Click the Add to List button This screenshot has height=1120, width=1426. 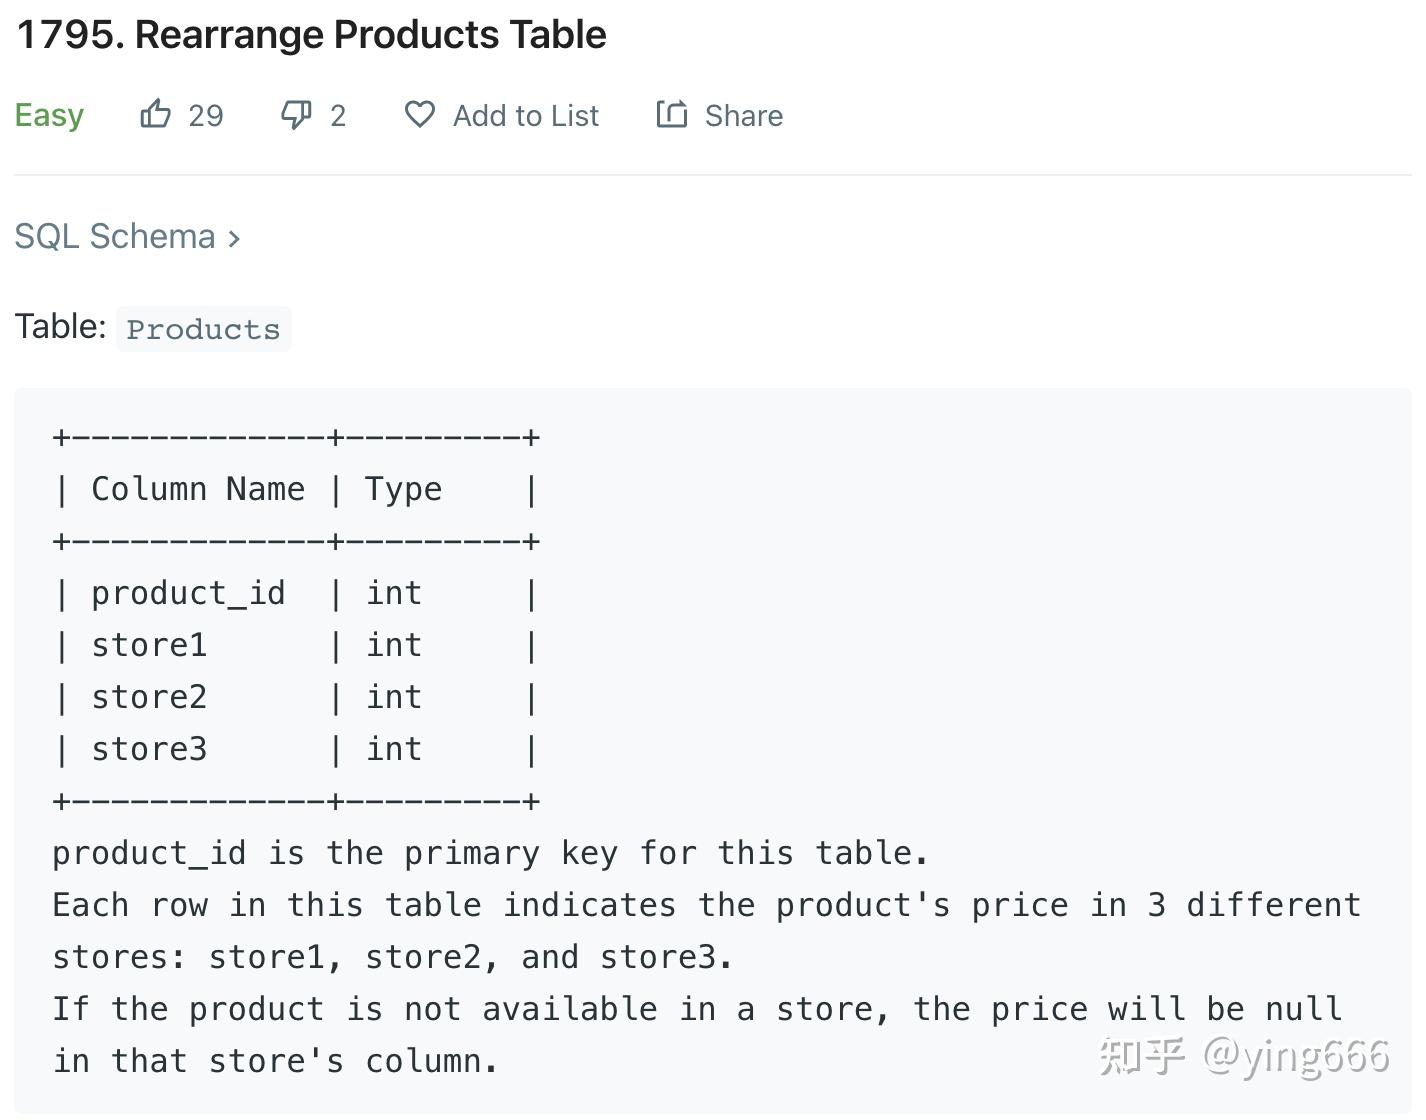point(525,115)
